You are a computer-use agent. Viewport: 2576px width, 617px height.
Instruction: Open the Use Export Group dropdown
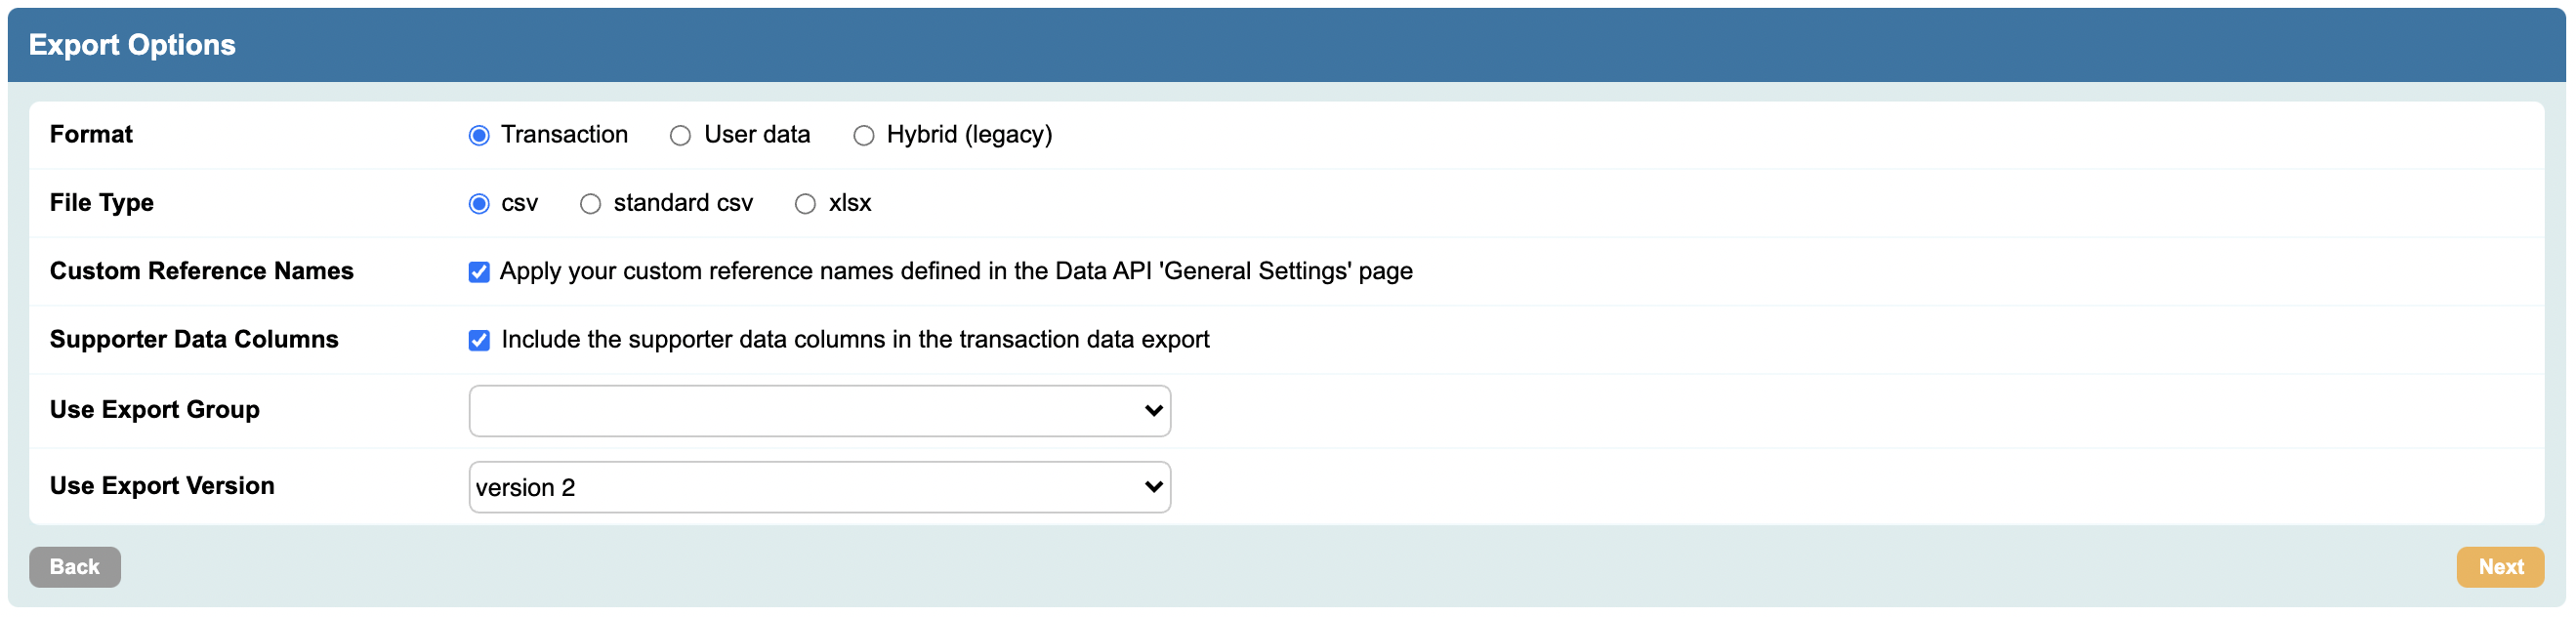coord(819,411)
